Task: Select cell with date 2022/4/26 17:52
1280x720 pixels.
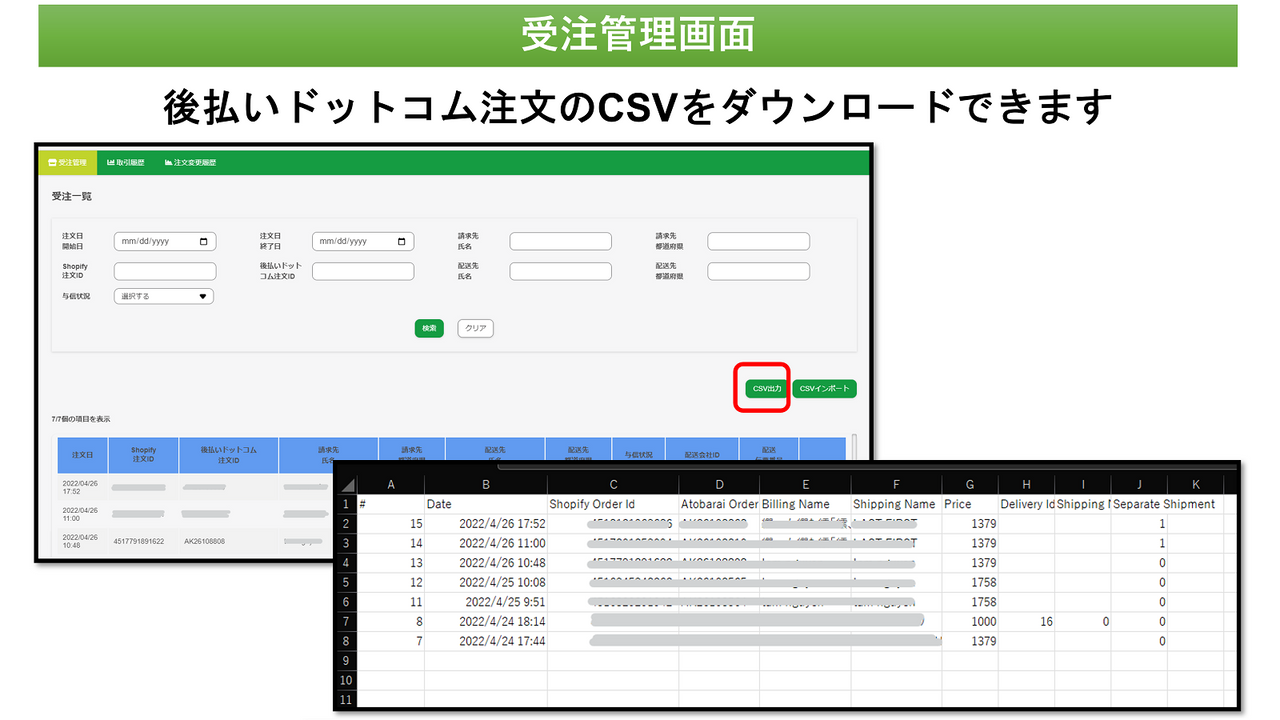Action: (x=486, y=524)
